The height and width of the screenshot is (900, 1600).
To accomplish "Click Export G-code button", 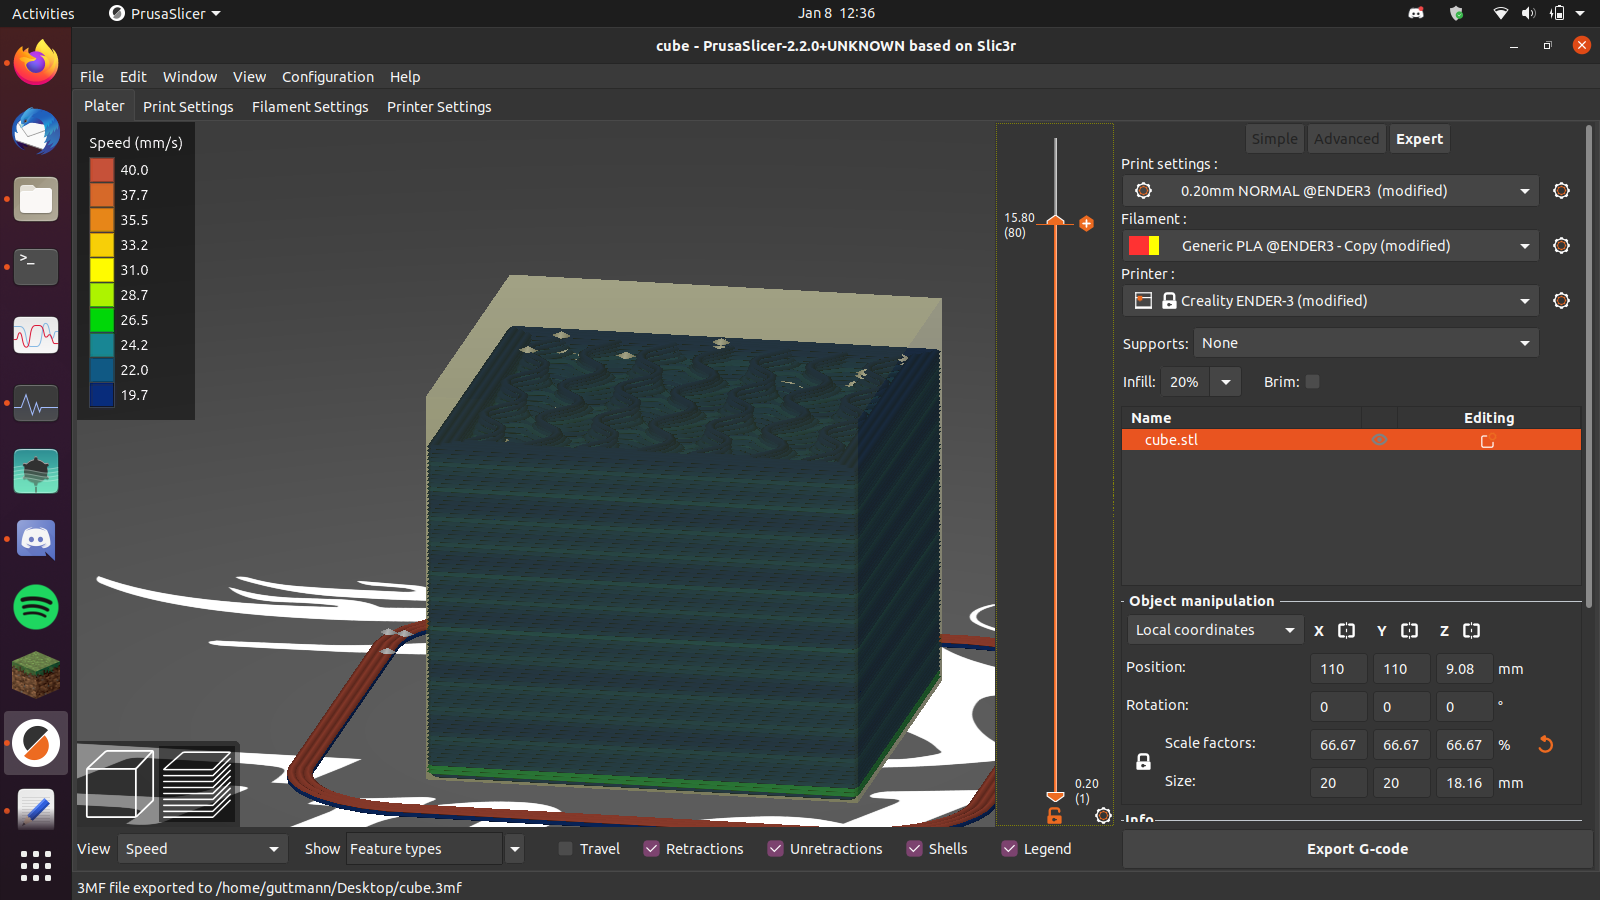I will (1357, 849).
